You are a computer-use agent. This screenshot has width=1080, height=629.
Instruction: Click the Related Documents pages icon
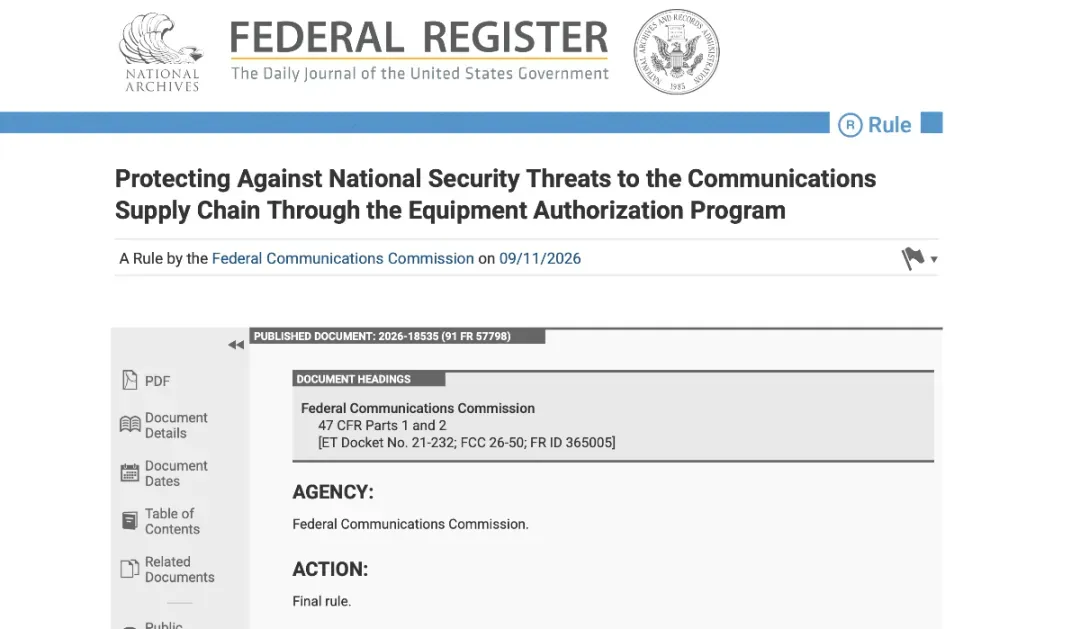click(129, 569)
